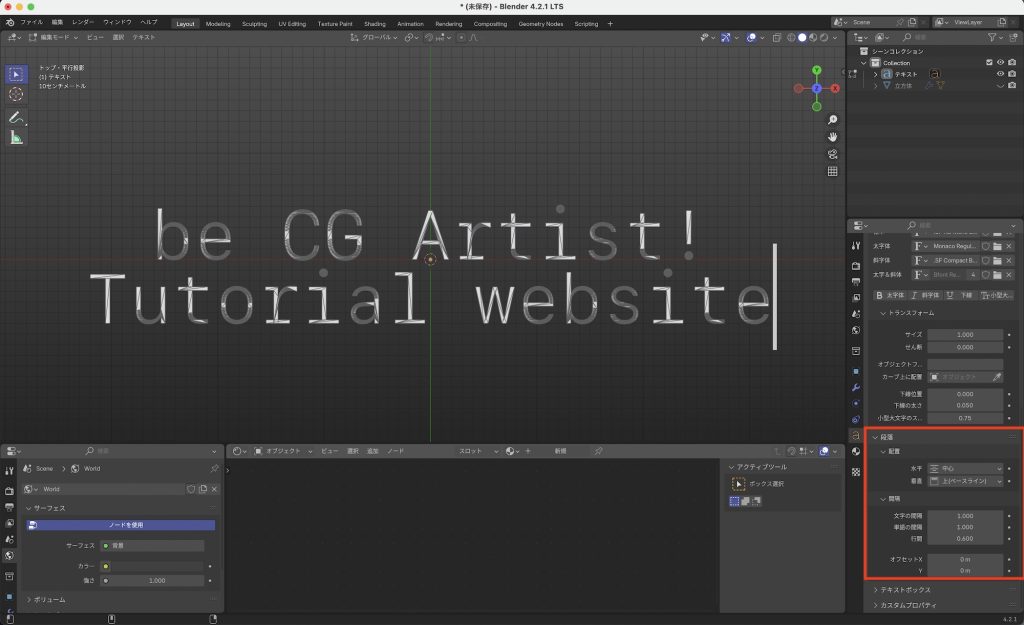1024x625 pixels.
Task: Disable camera render toggle for テキスト object
Action: [1013, 74]
